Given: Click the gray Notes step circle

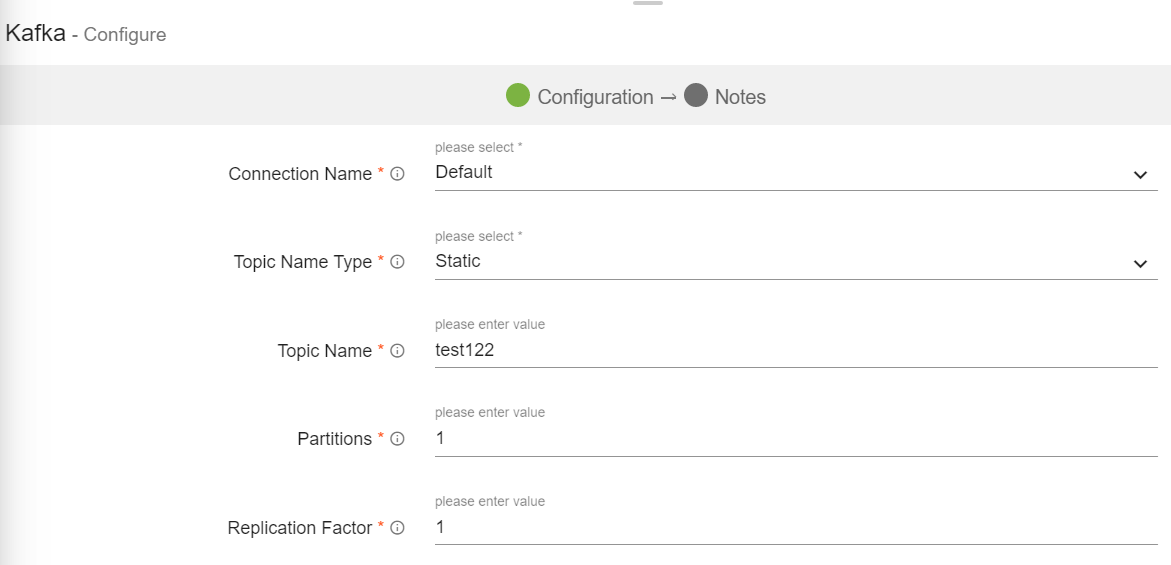Looking at the screenshot, I should click(696, 96).
